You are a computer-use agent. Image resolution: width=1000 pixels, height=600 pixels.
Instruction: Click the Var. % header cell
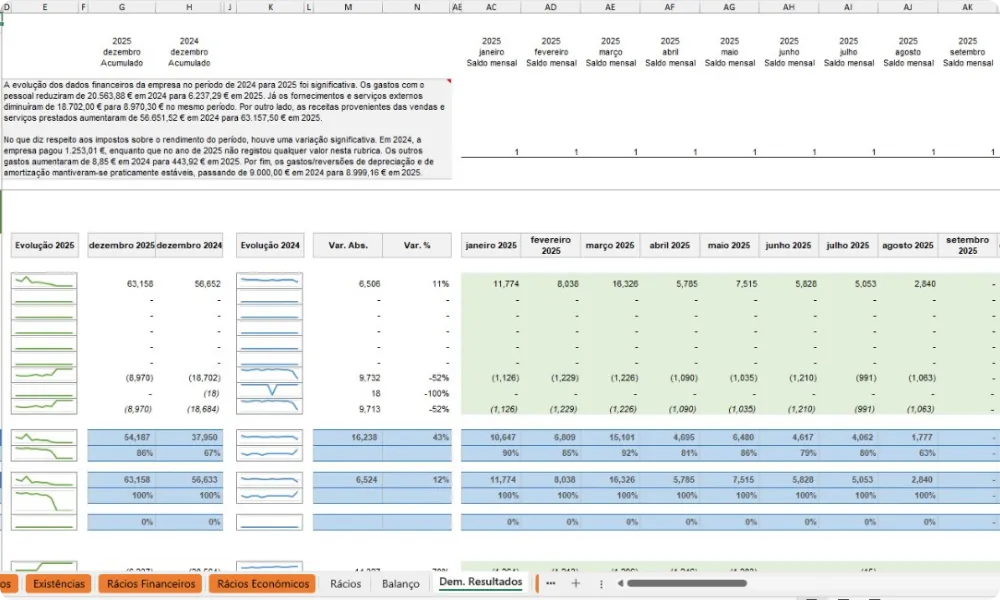click(417, 245)
